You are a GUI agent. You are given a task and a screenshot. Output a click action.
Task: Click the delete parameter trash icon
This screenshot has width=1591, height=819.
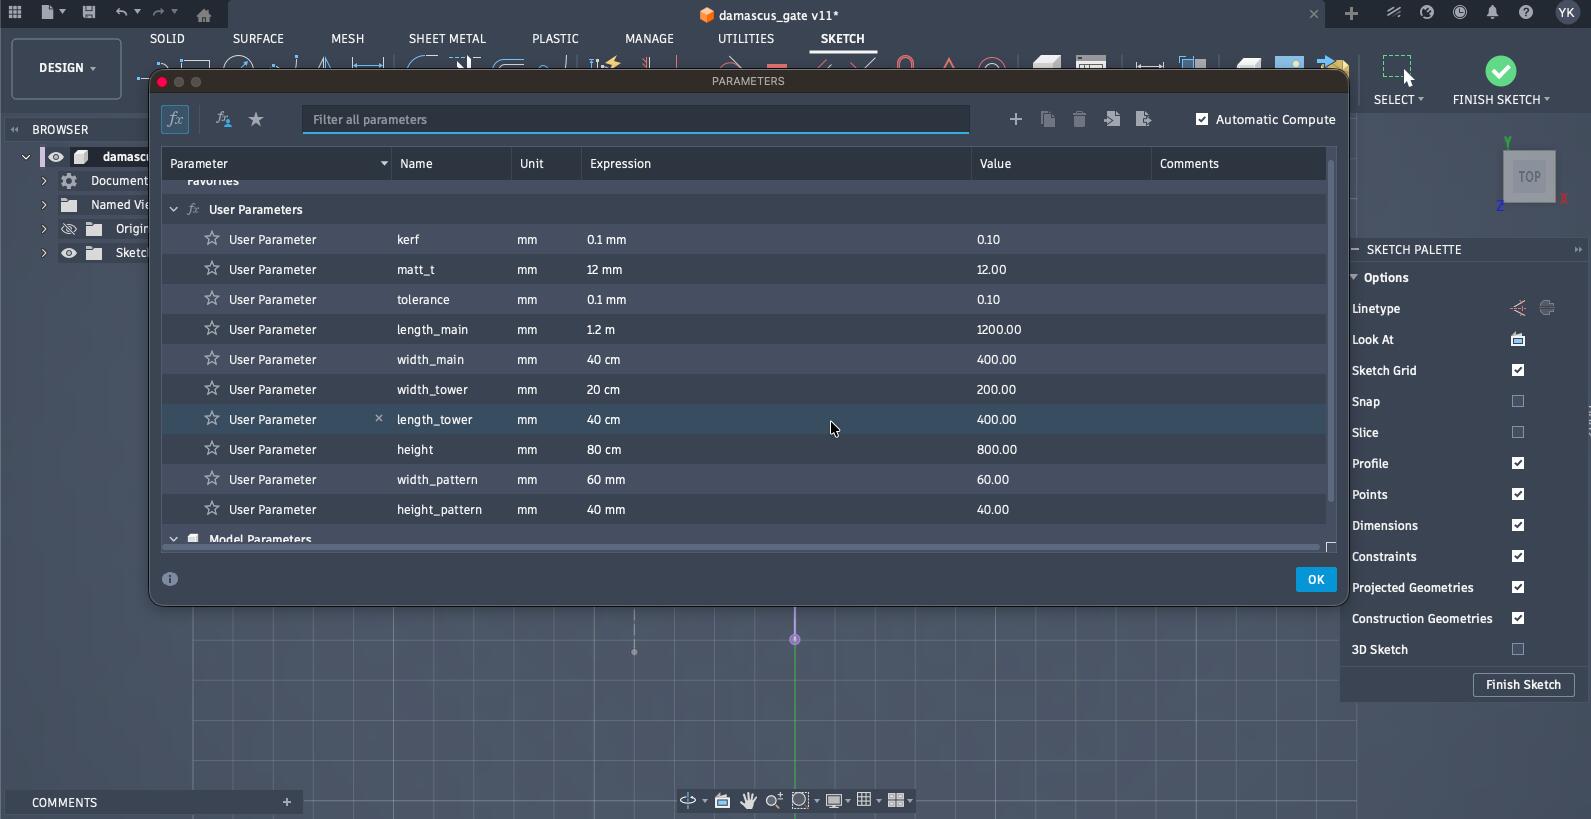click(x=1079, y=119)
